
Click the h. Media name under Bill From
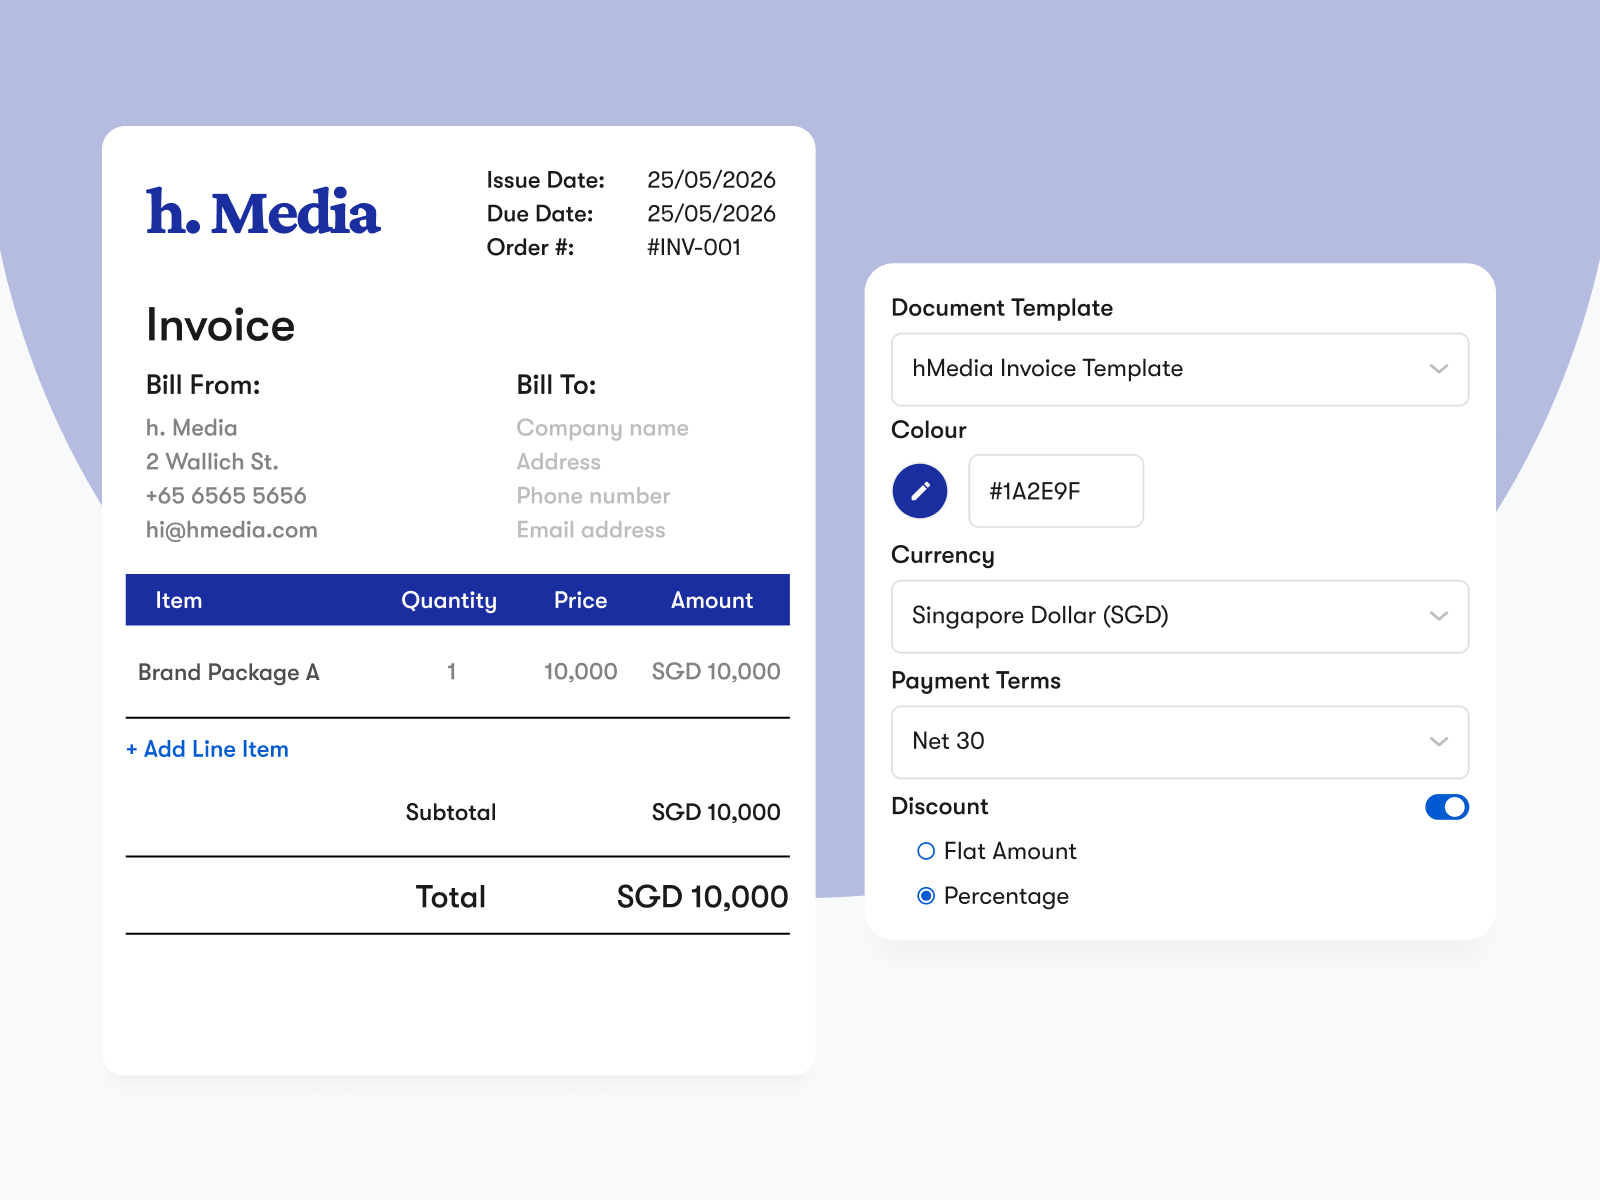click(192, 428)
